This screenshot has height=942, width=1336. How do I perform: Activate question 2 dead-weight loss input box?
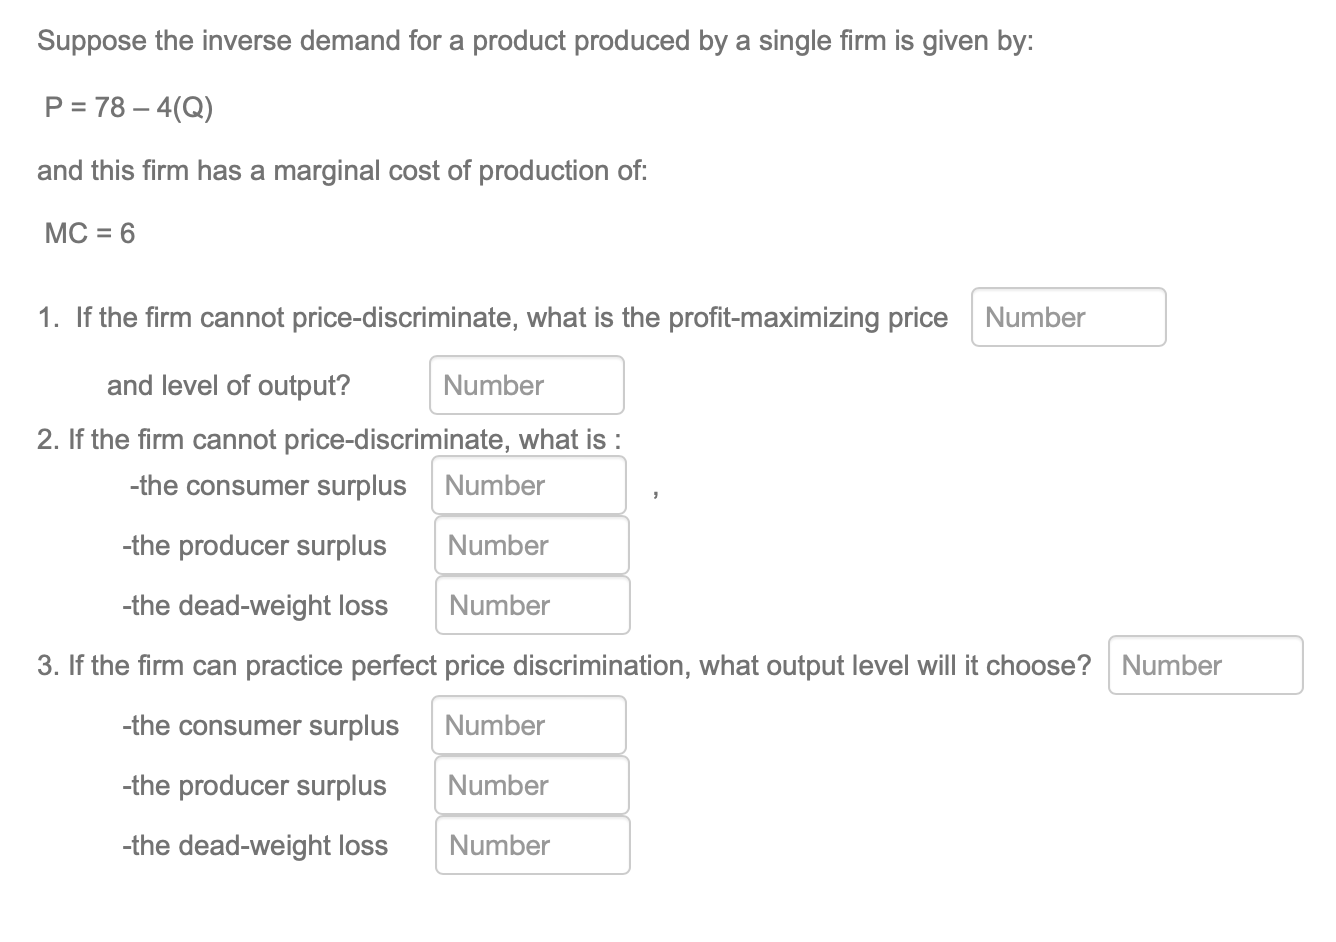pos(533,605)
